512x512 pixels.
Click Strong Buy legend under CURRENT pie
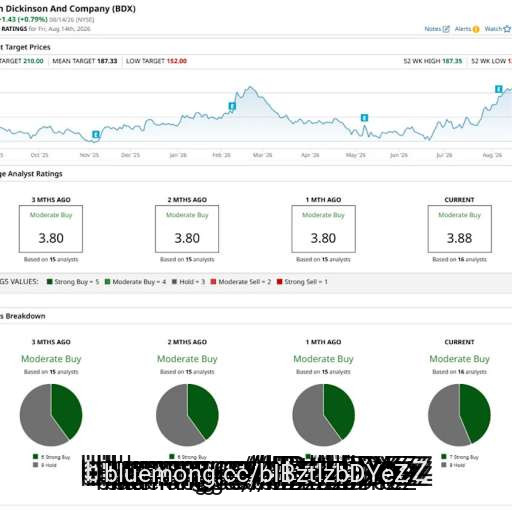(460, 457)
